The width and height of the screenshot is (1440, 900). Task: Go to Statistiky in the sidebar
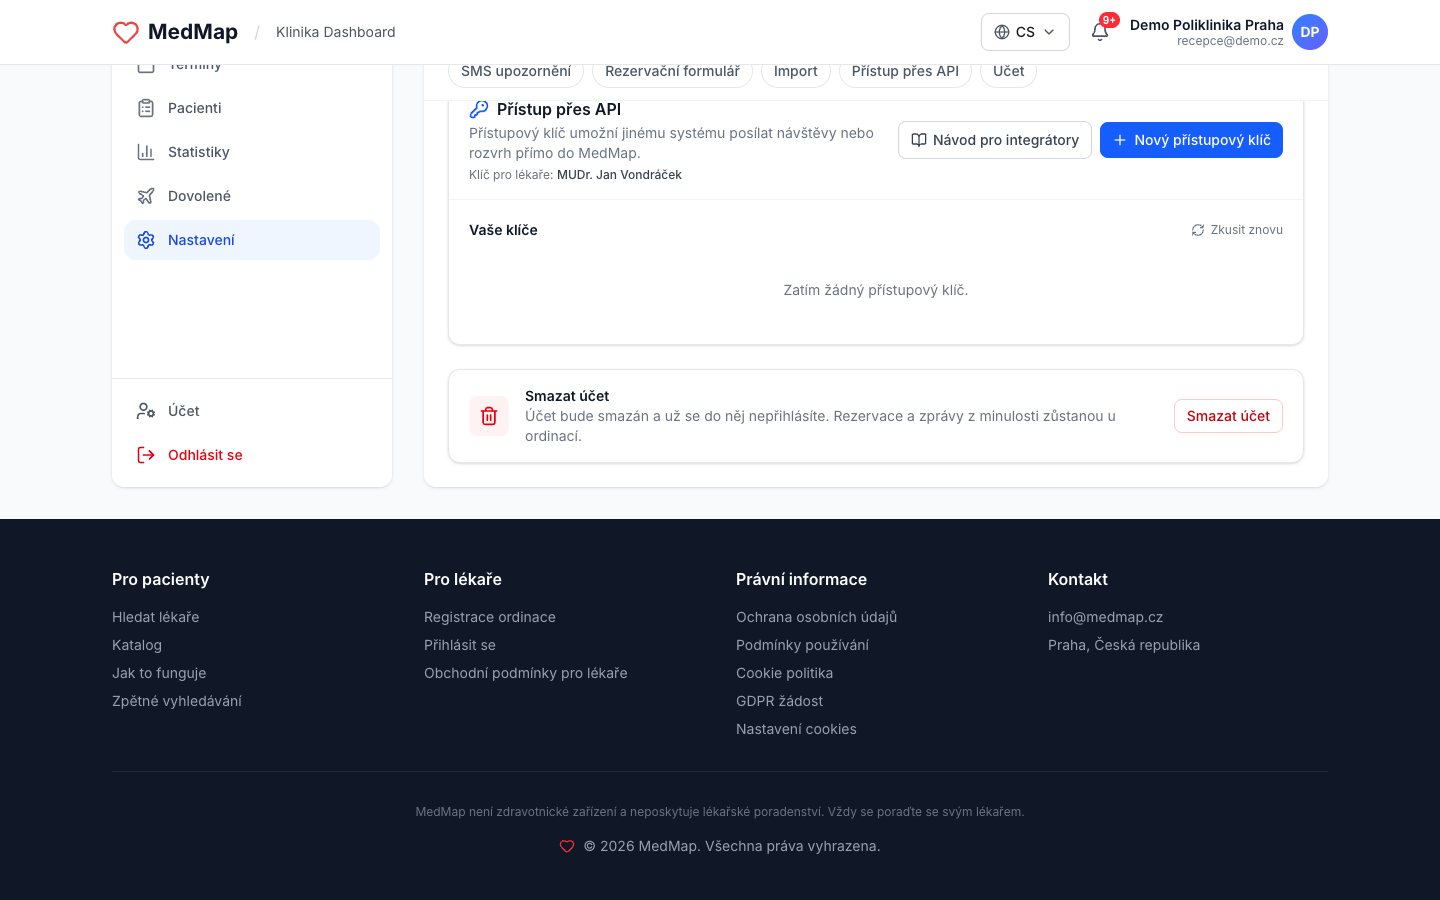[x=252, y=152]
